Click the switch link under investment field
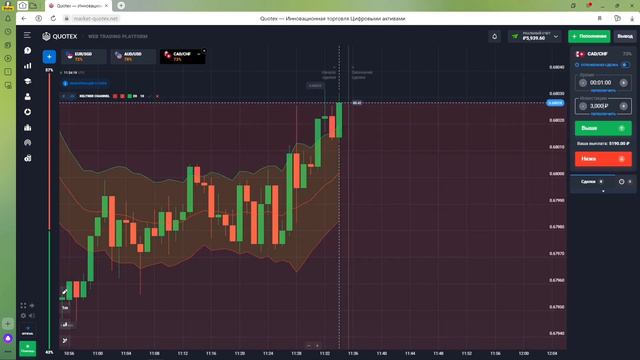This screenshot has width=640, height=360. tap(603, 114)
